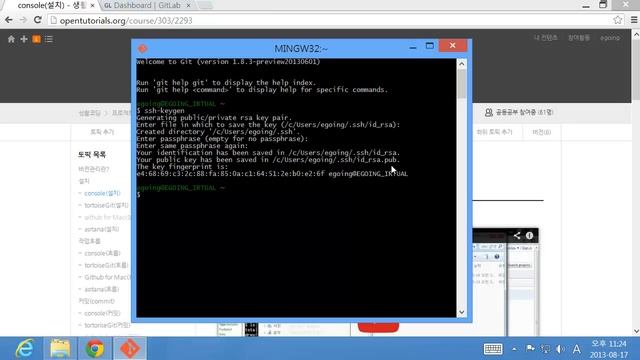Click the 공동공부 참여중 participants link
Image resolution: width=640 pixels, height=360 pixels.
(519, 112)
